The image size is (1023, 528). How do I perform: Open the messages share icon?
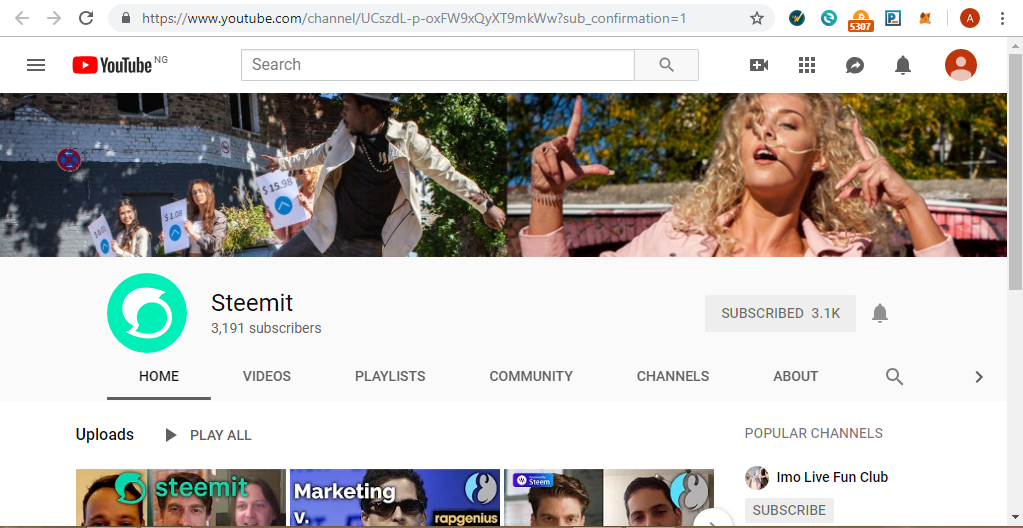click(x=855, y=65)
